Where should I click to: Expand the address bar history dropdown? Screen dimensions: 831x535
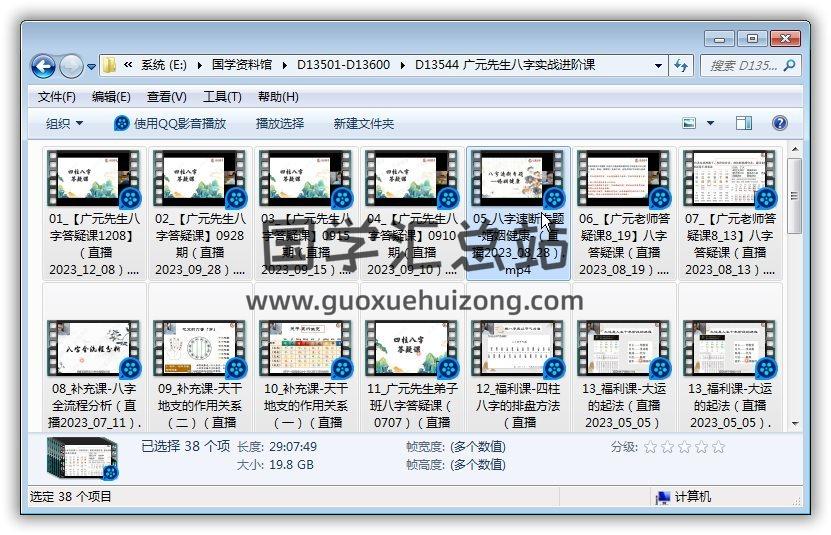click(x=658, y=66)
